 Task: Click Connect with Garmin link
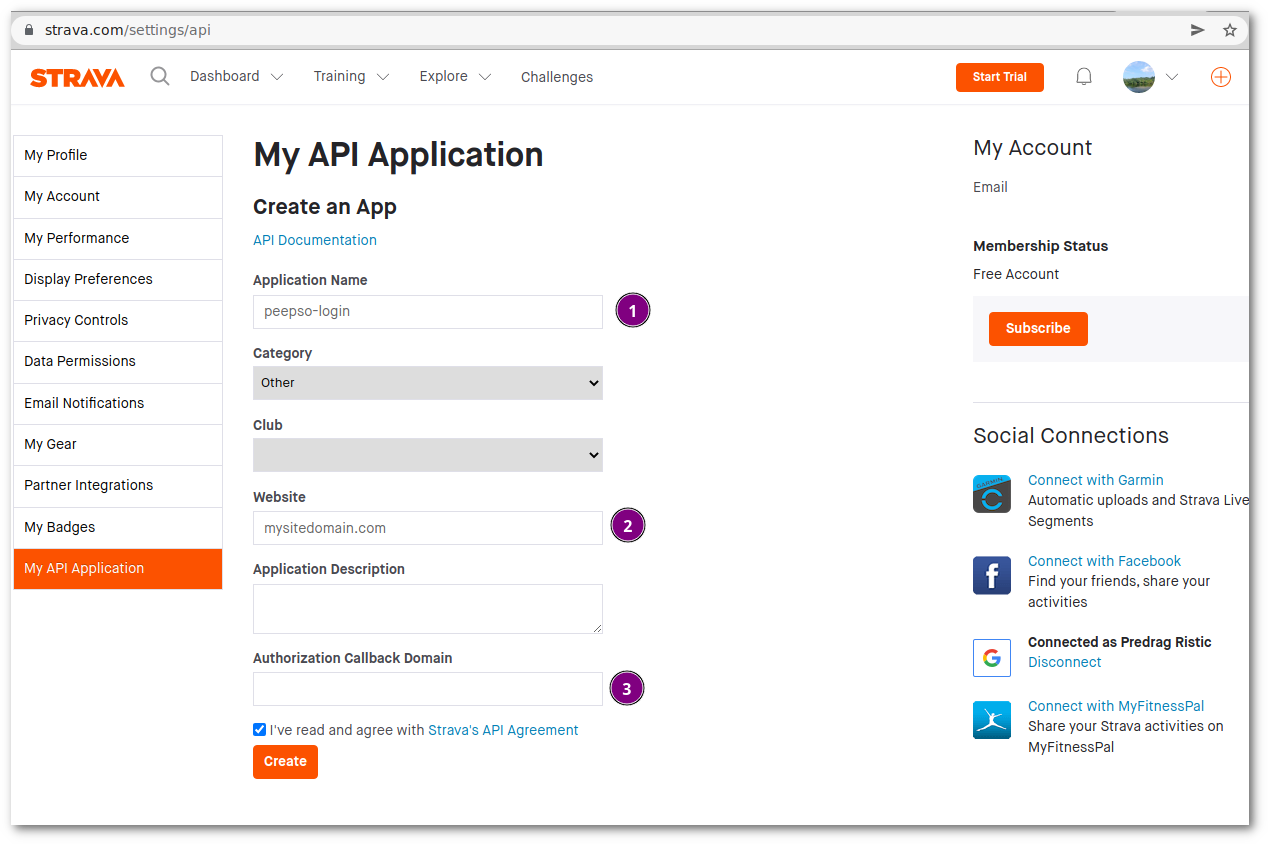1096,480
